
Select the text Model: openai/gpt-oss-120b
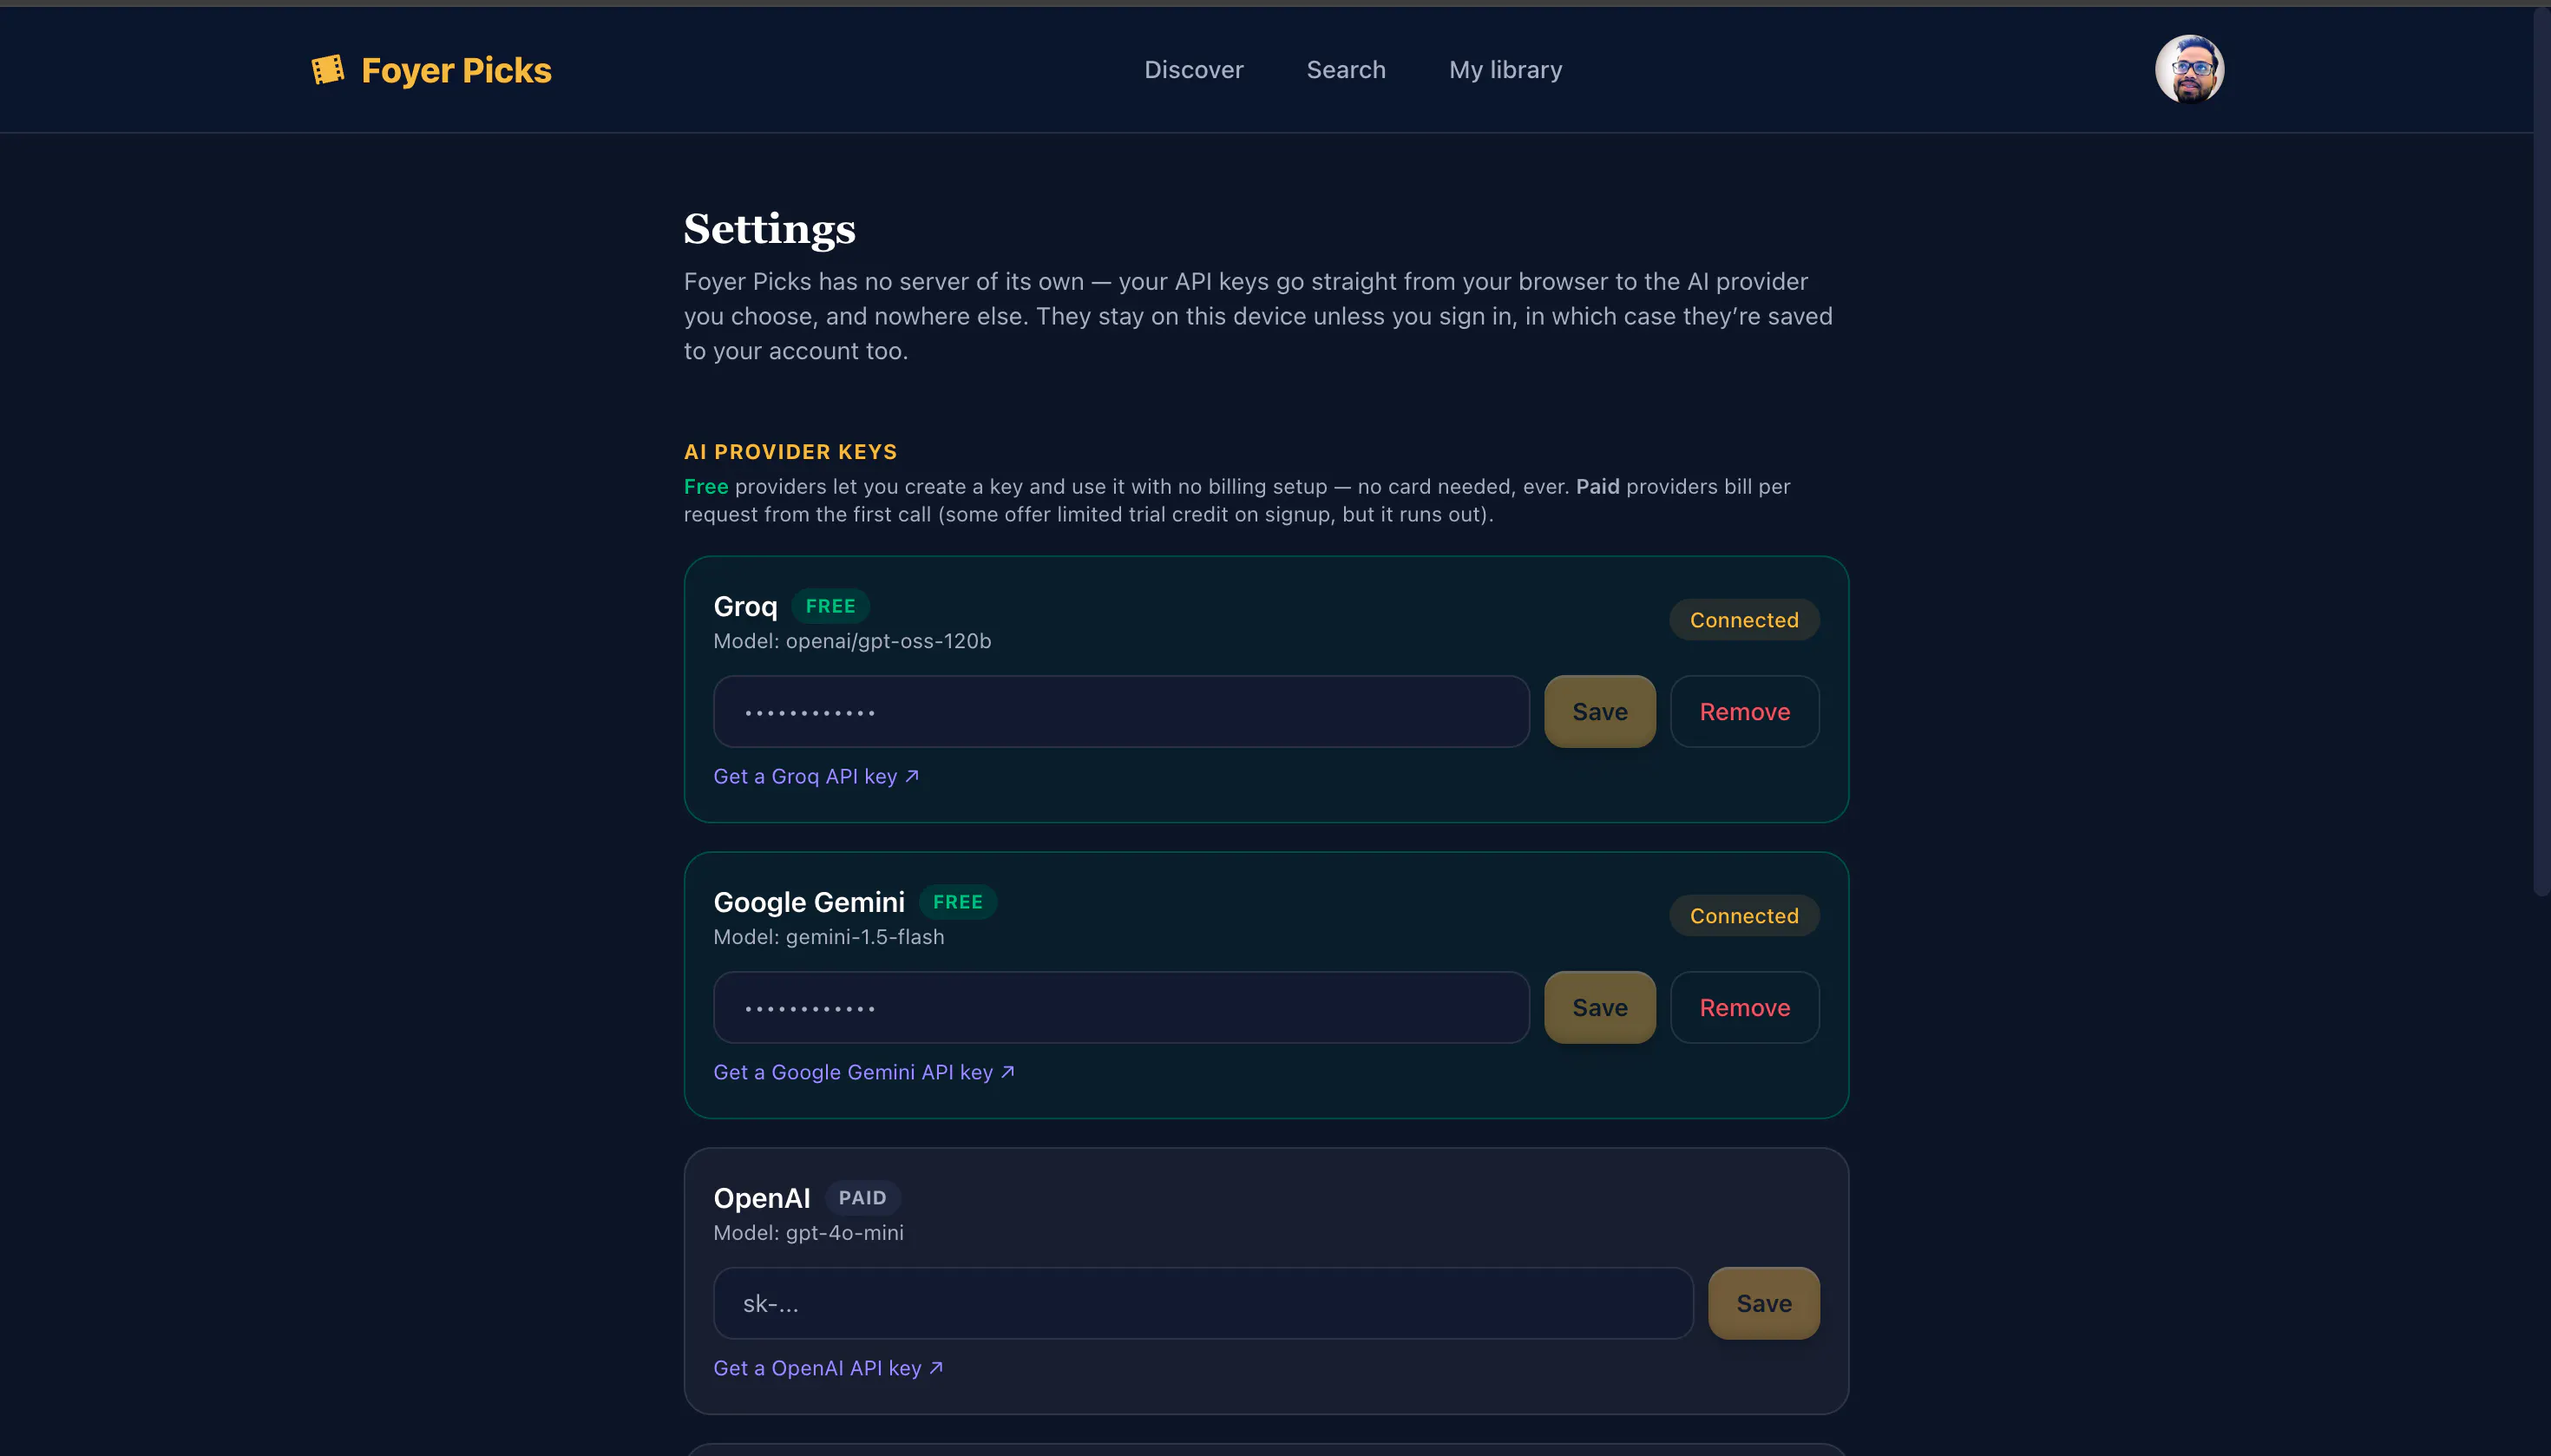coord(852,641)
